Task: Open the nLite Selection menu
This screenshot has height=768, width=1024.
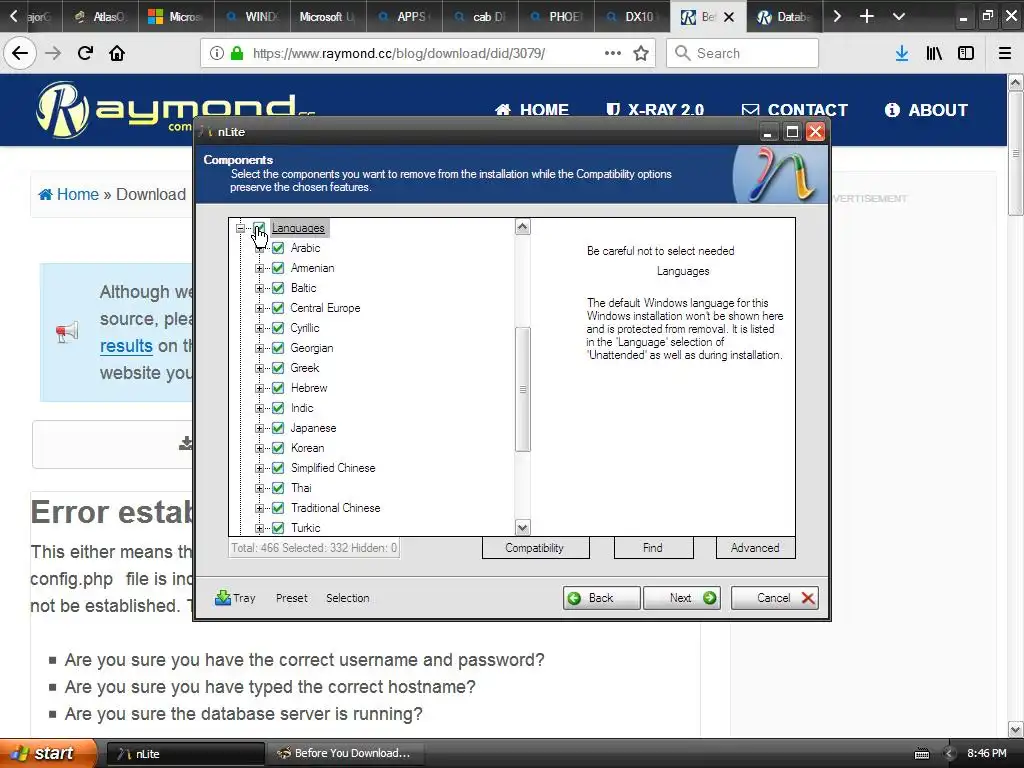Action: pos(347,598)
